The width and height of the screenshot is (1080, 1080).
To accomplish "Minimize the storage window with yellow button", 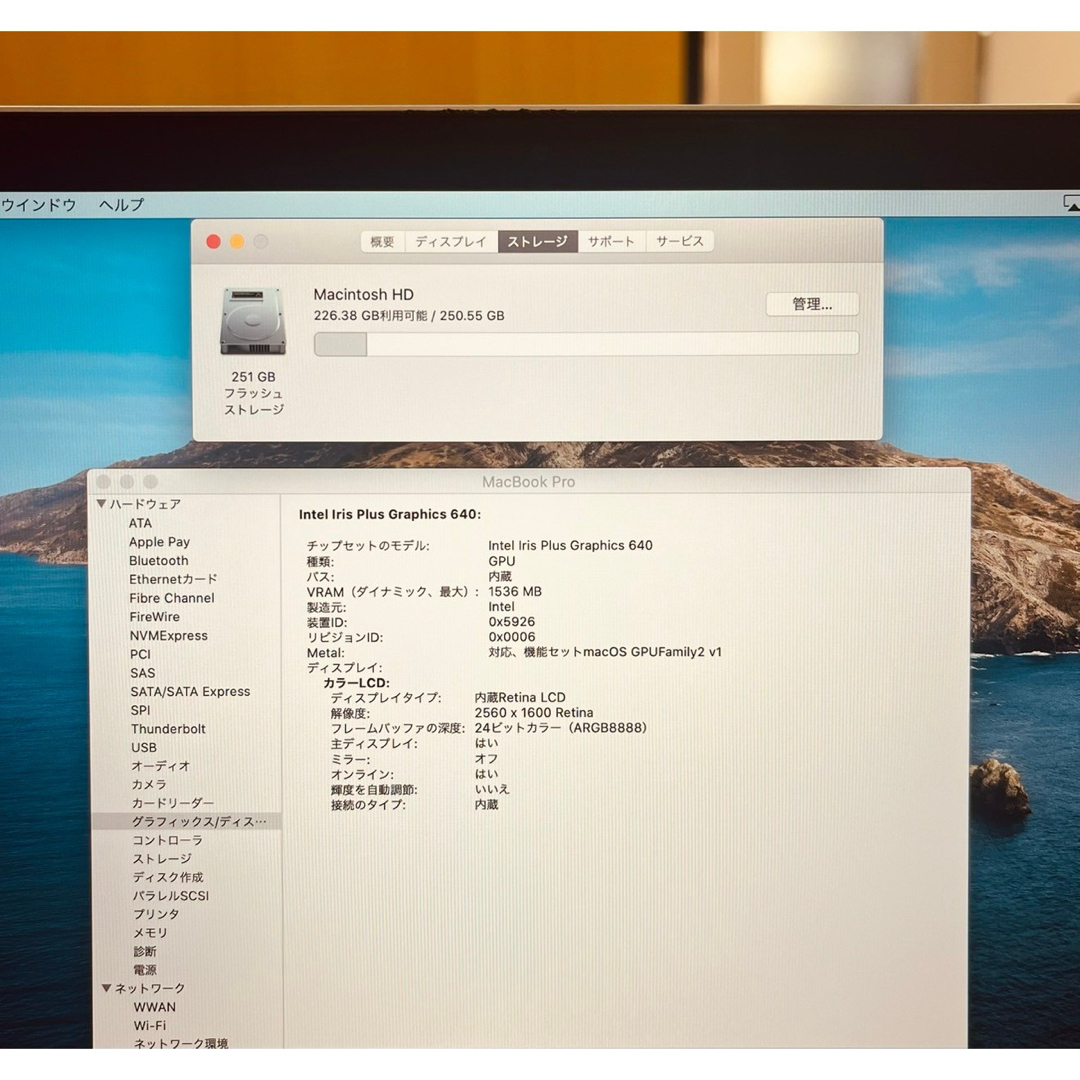I will [x=237, y=242].
